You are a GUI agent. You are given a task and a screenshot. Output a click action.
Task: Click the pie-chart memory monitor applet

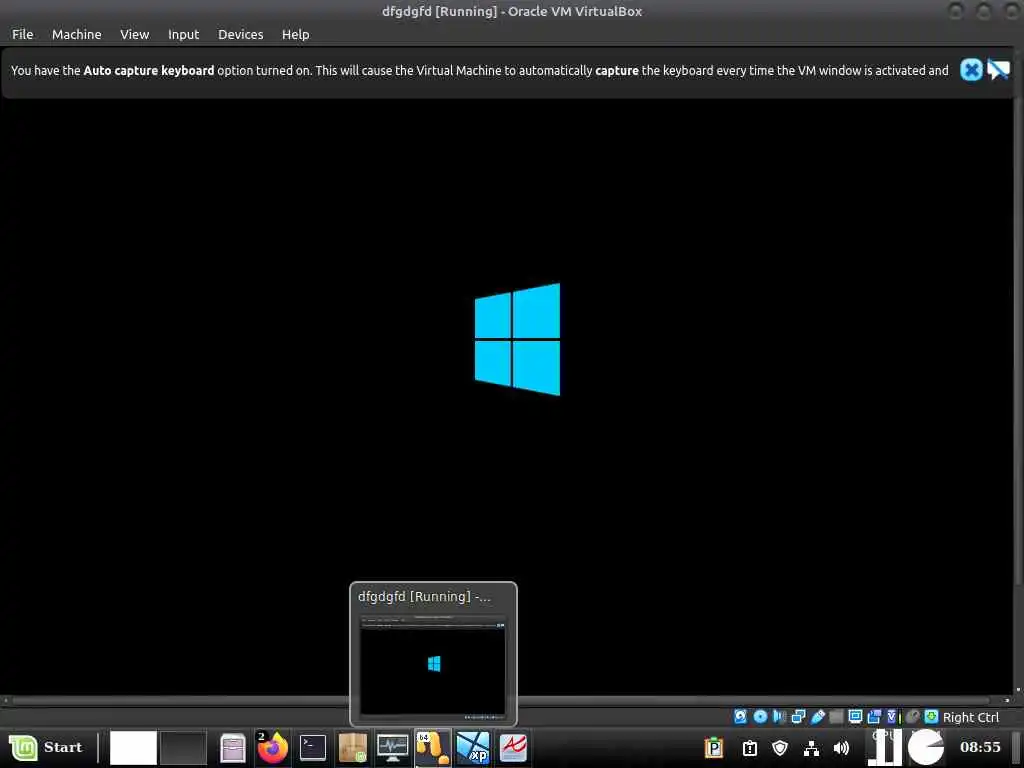926,747
